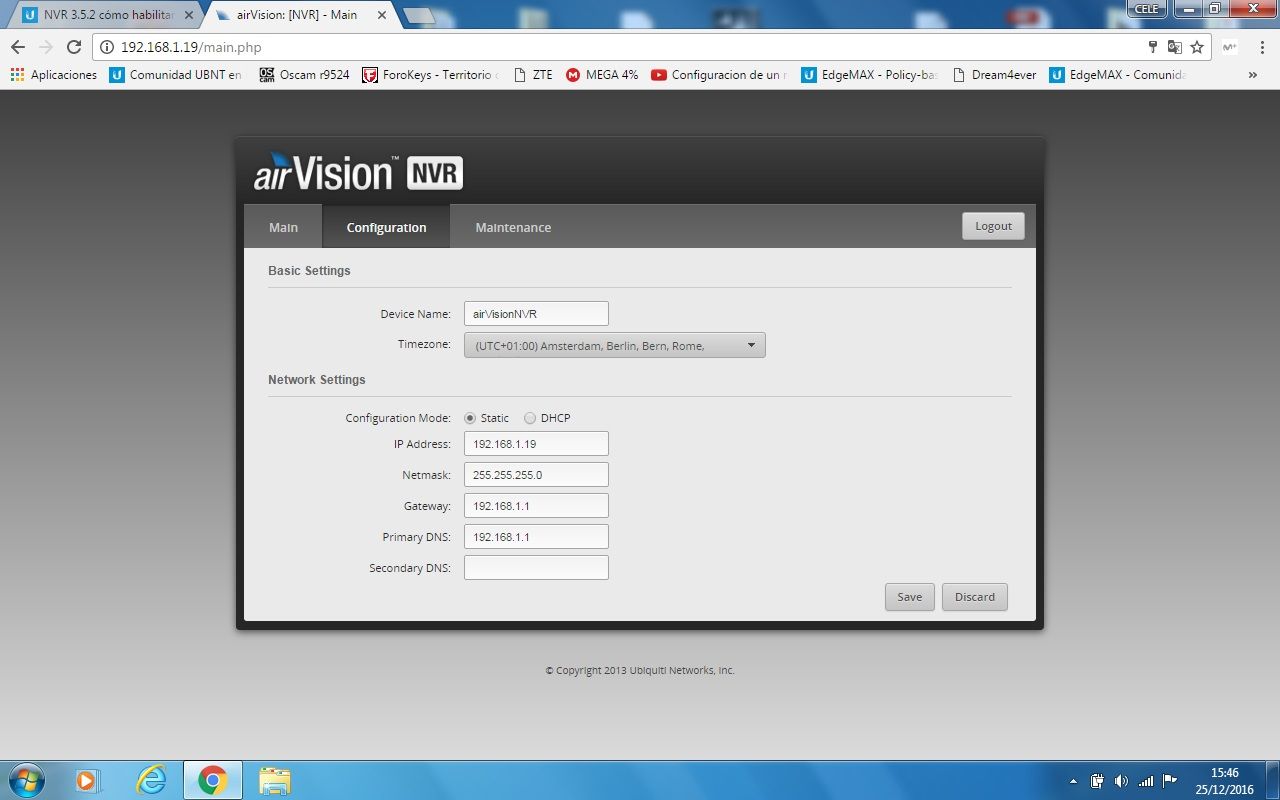Bookmark this page with the star icon
This screenshot has width=1280, height=800.
coord(1197,47)
